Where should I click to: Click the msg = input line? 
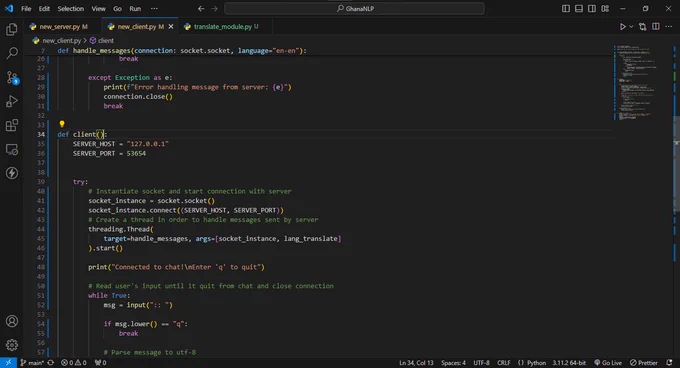(138, 305)
